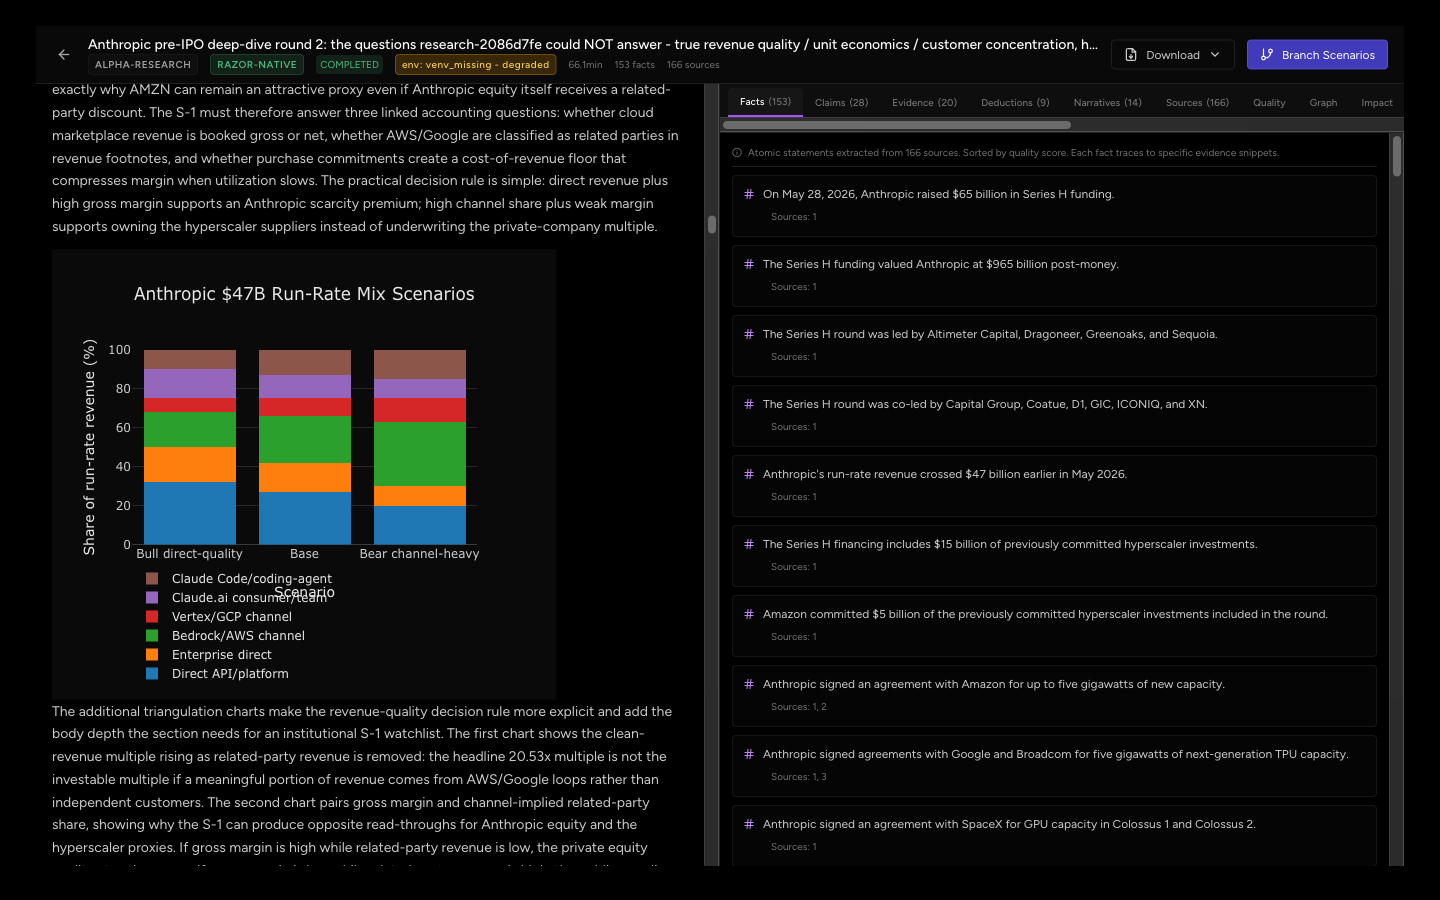Open the Sources (166) tab
1440x900 pixels.
(x=1197, y=103)
